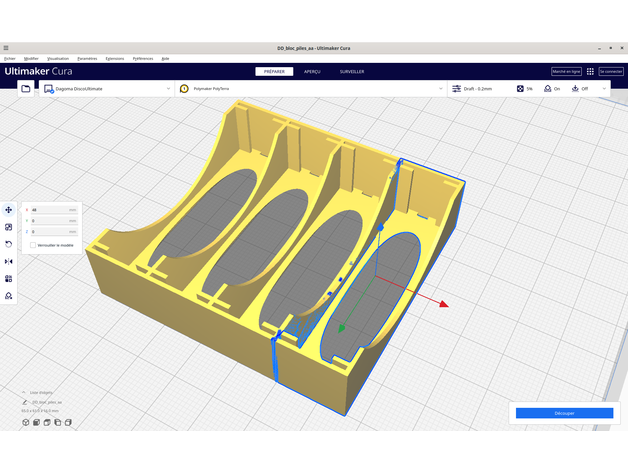Viewport: 628px width, 472px height.
Task: Open the SURVEILLER stage tab
Action: pyautogui.click(x=352, y=72)
